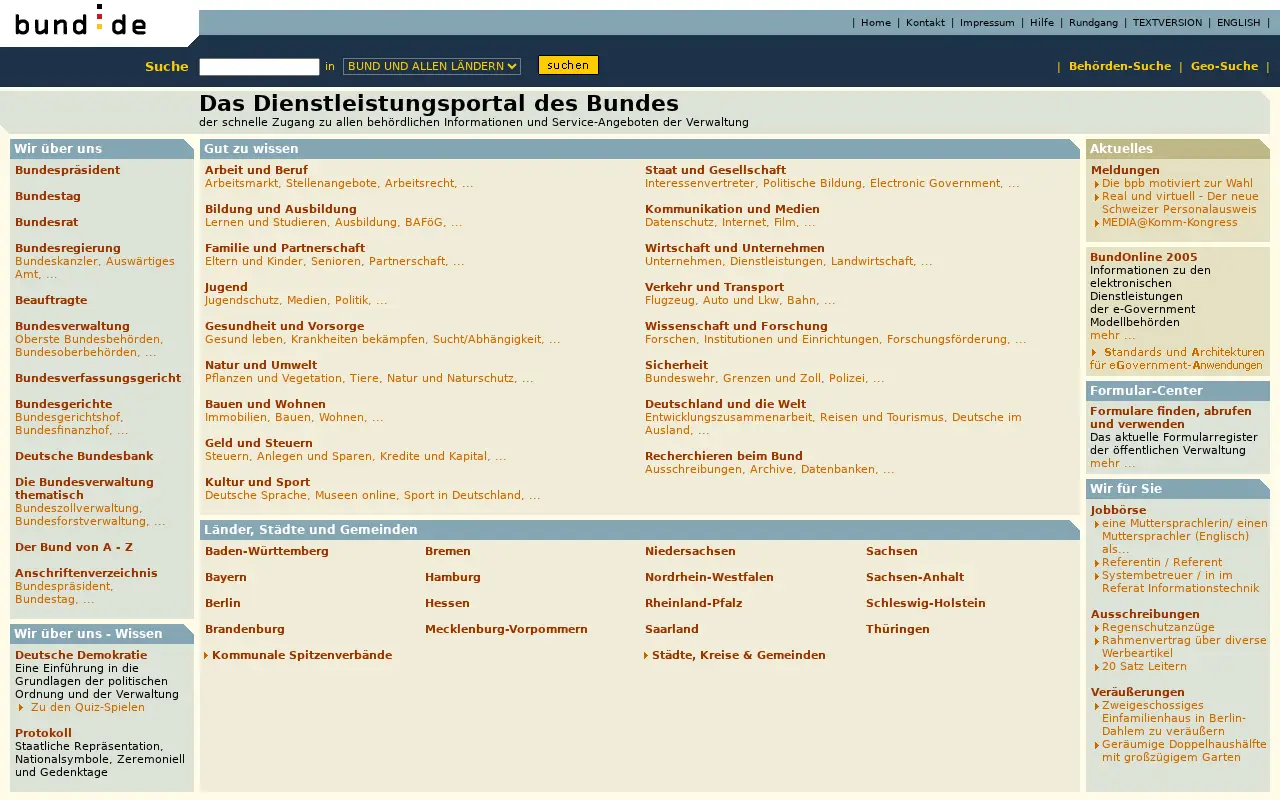Go to Bundesregierung page
The image size is (1280, 800).
click(68, 249)
